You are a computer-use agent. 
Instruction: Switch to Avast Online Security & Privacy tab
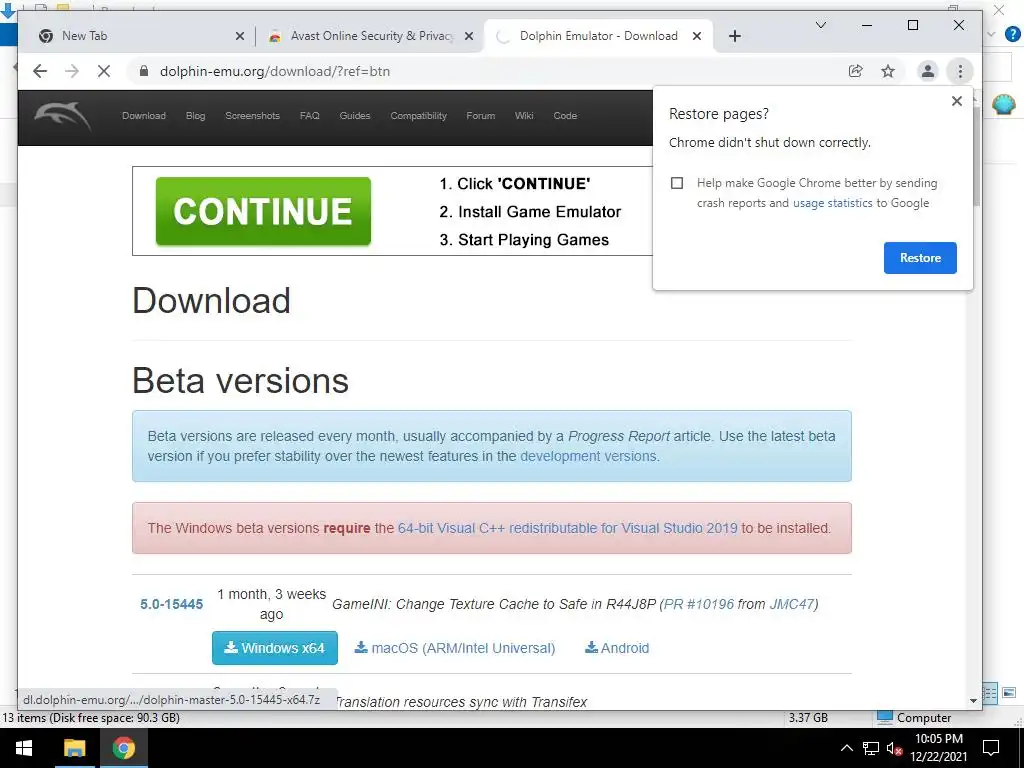(370, 36)
